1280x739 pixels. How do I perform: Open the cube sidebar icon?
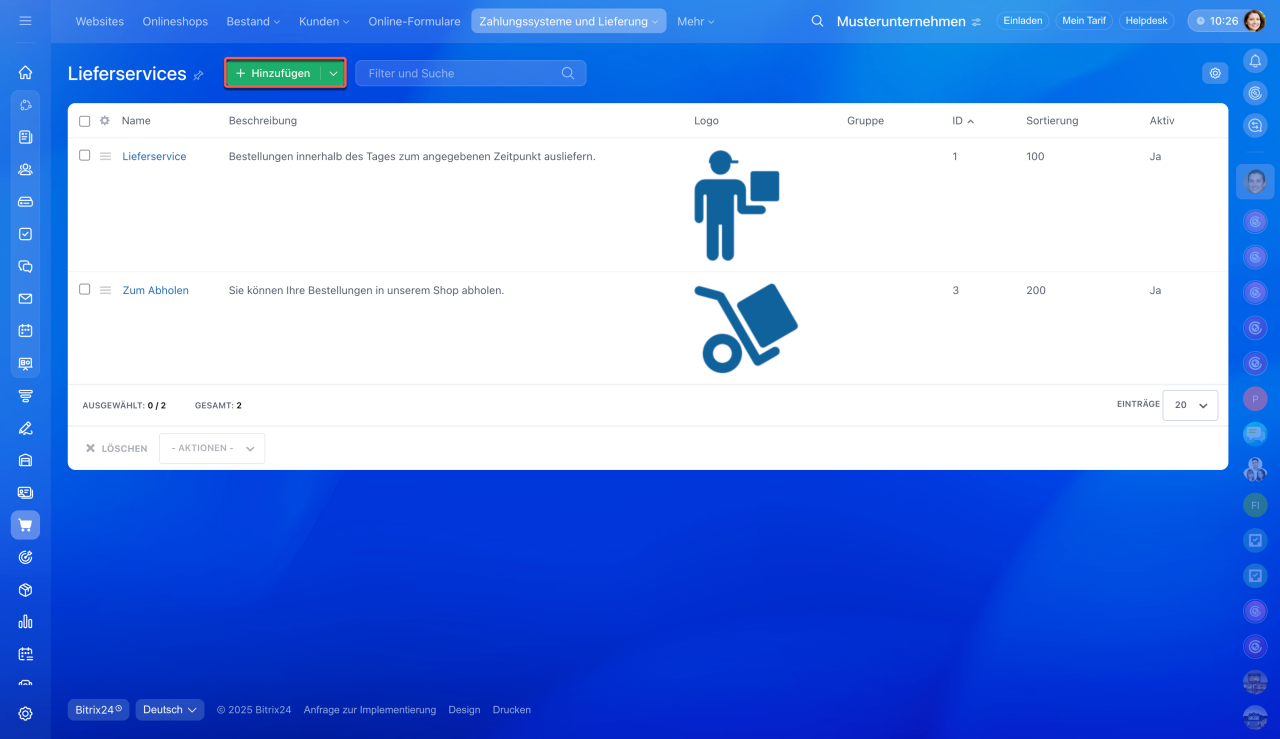click(x=25, y=590)
